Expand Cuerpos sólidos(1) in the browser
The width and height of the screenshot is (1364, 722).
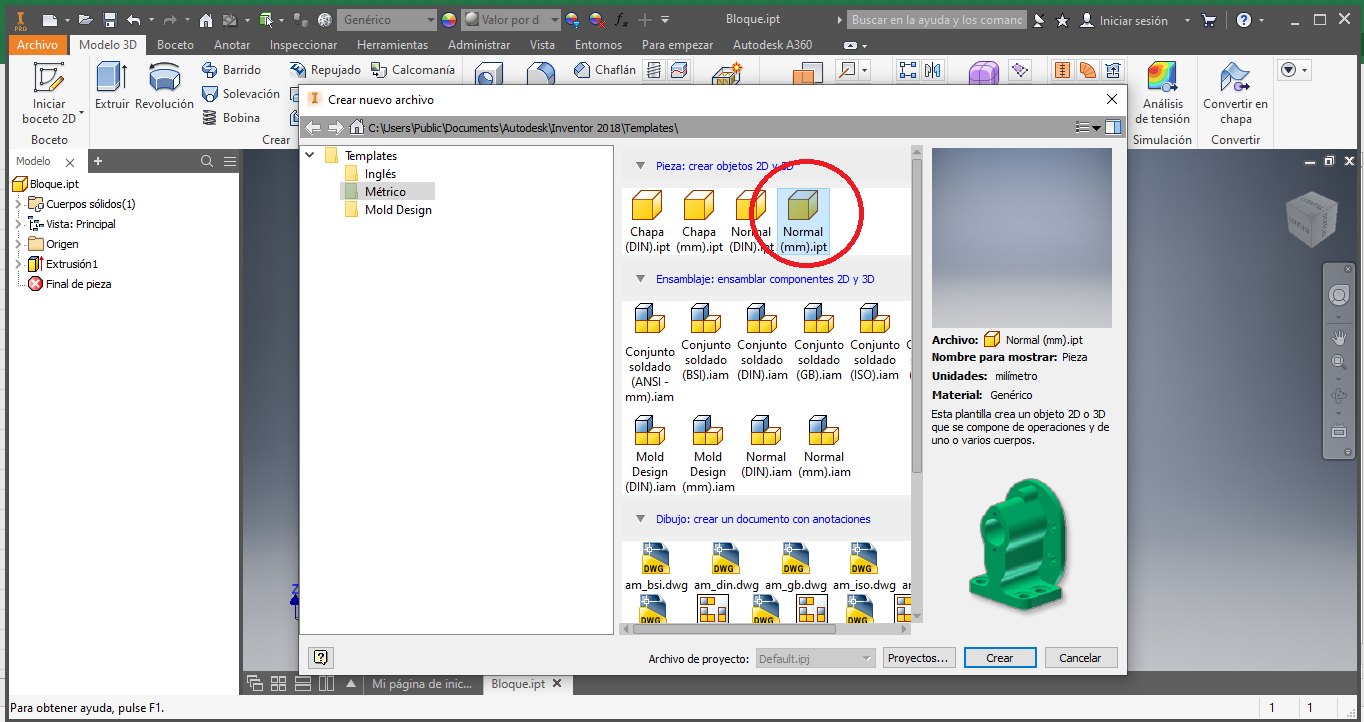coord(18,204)
